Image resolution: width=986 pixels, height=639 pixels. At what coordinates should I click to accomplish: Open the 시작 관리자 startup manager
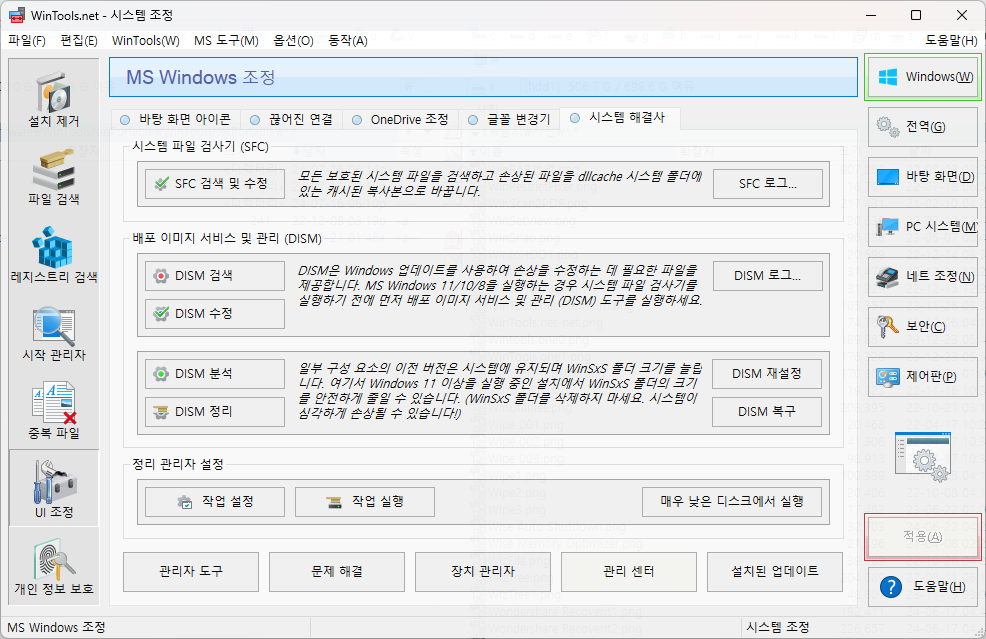click(x=54, y=332)
